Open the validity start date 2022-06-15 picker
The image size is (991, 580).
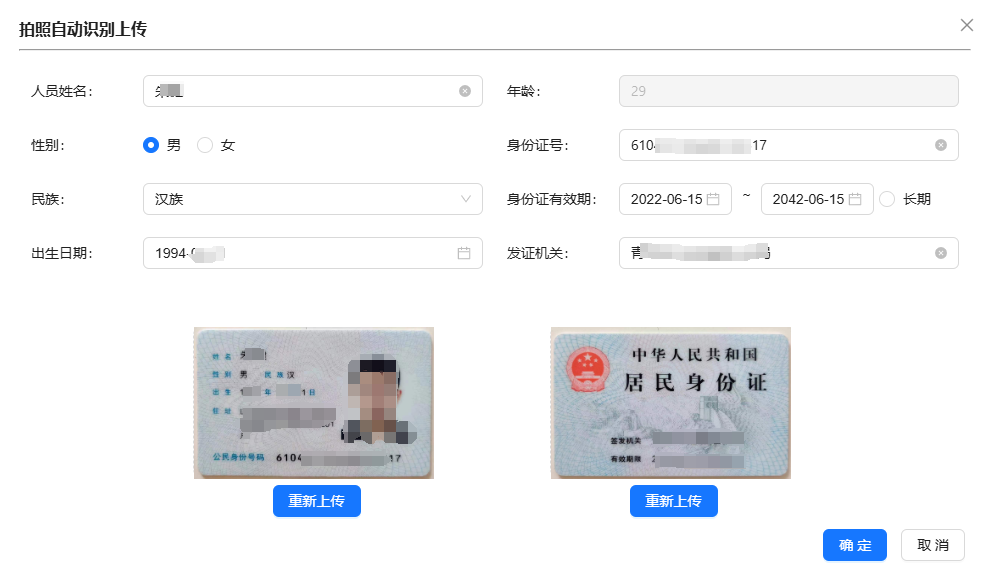(x=667, y=199)
